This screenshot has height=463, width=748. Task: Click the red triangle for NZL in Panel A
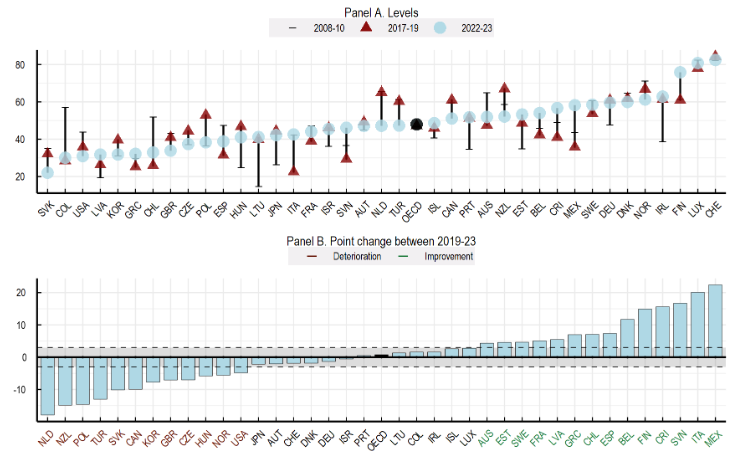point(504,88)
